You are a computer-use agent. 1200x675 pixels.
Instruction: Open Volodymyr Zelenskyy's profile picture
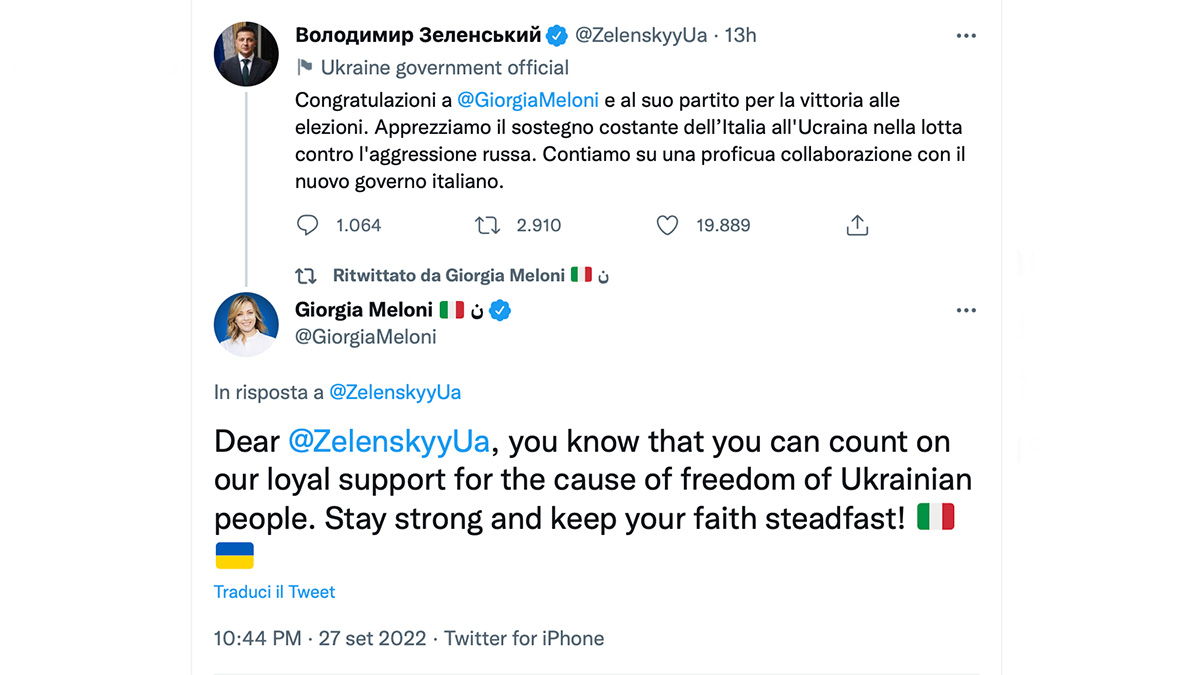[x=246, y=53]
